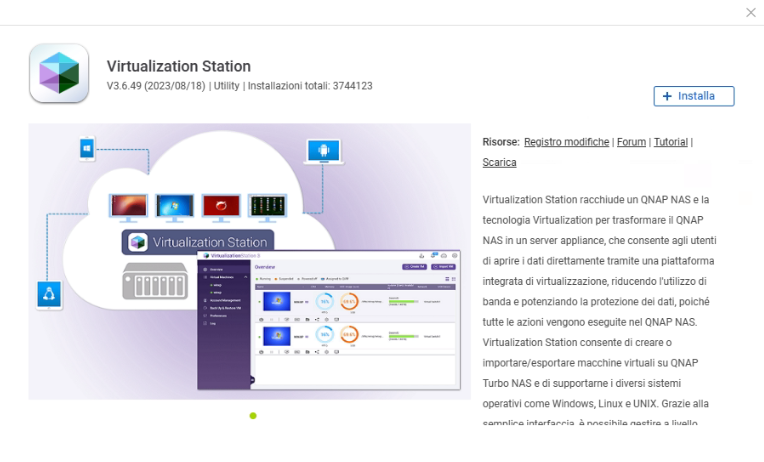Viewport: 764px width, 462px height.
Task: Click the Installazioni totali: 3744123 text
Action: pyautogui.click(x=310, y=86)
